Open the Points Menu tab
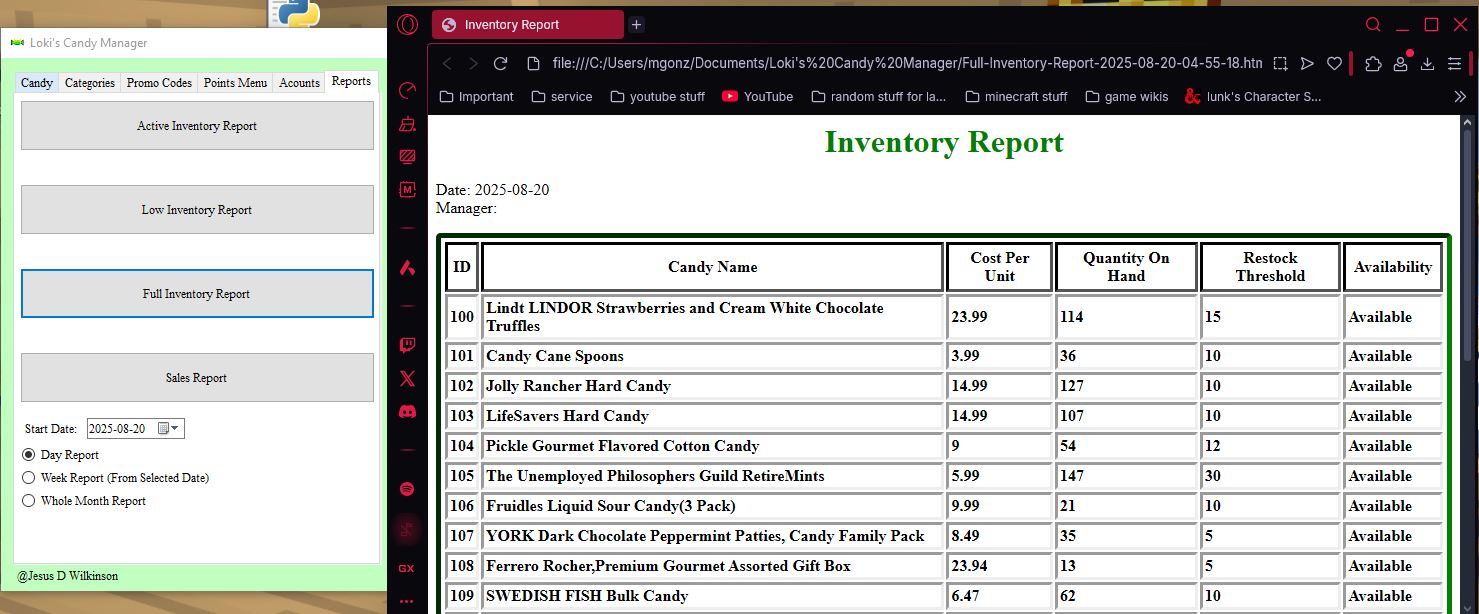This screenshot has width=1479, height=614. [x=235, y=83]
